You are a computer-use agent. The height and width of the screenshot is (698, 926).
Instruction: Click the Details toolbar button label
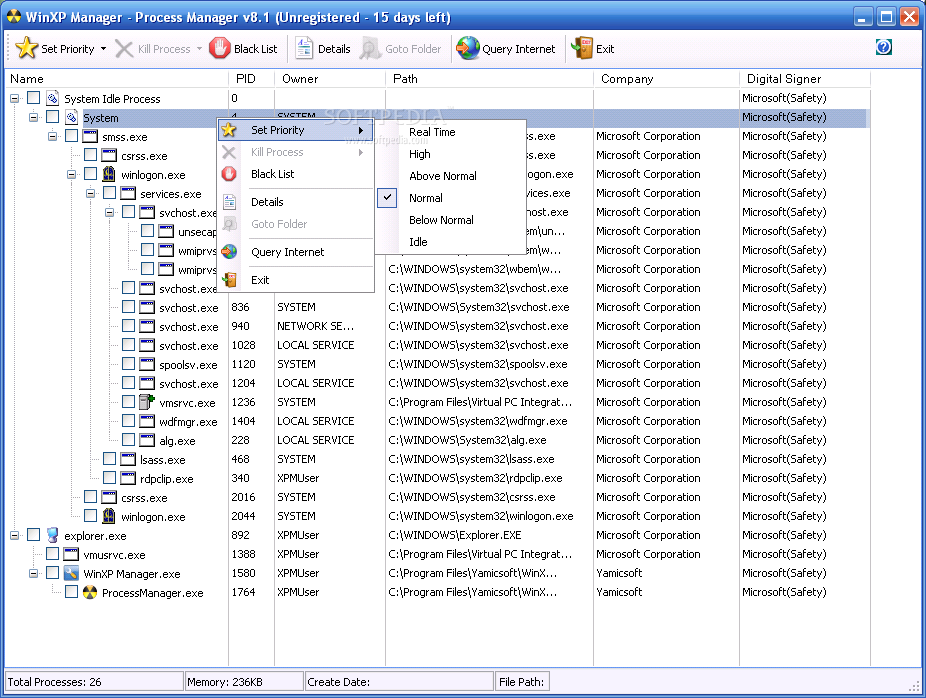[x=334, y=49]
